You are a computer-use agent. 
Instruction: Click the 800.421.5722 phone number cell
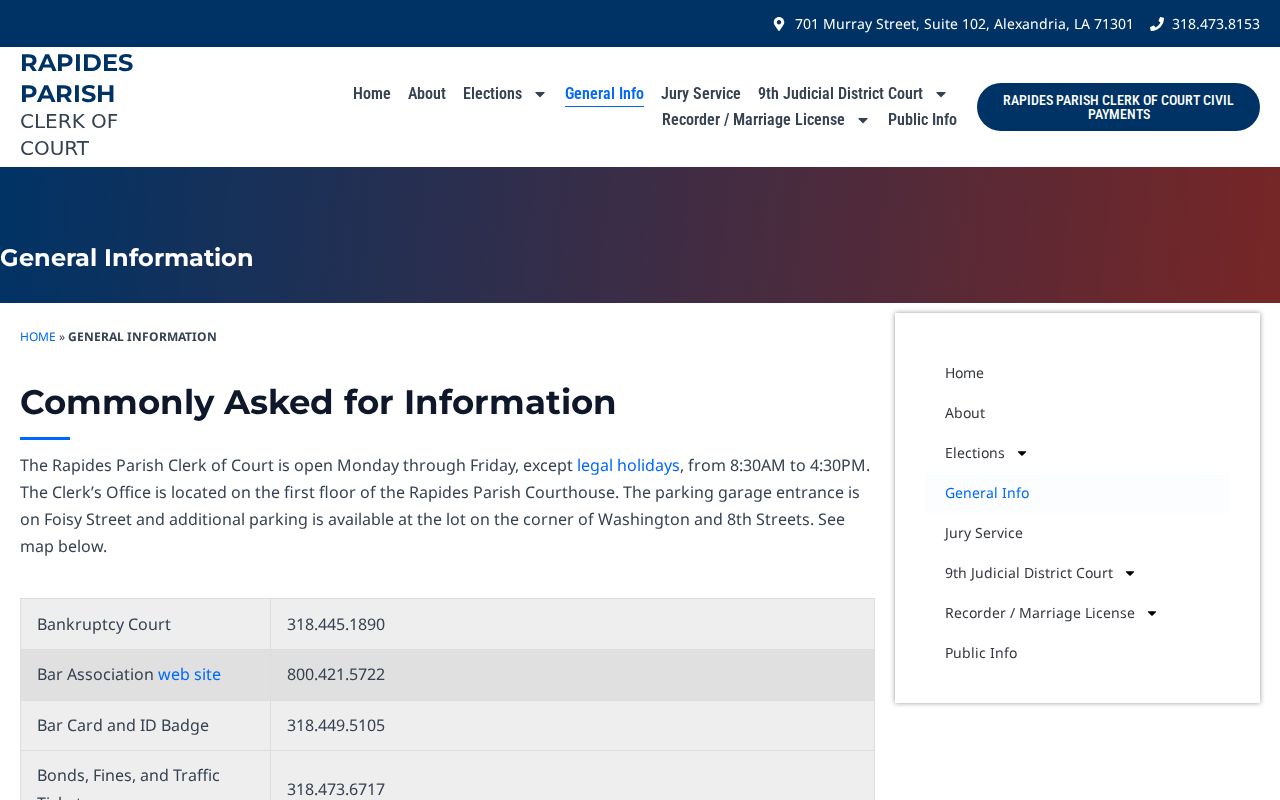click(x=572, y=675)
